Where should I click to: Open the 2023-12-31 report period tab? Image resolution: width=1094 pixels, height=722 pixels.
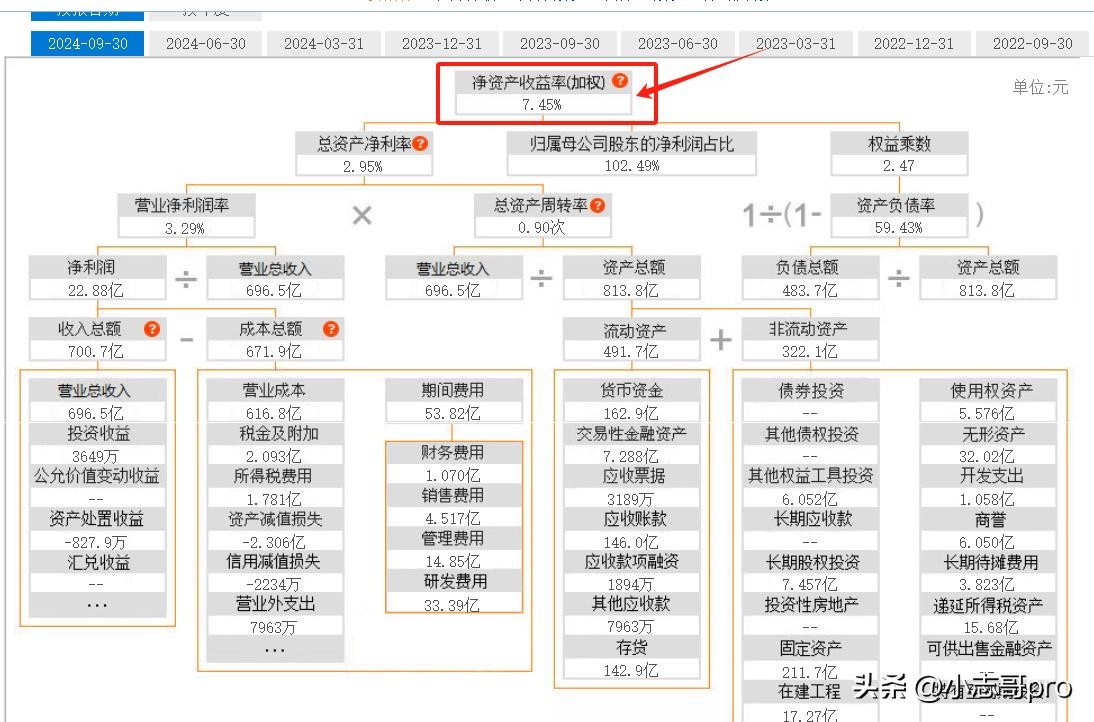click(442, 43)
